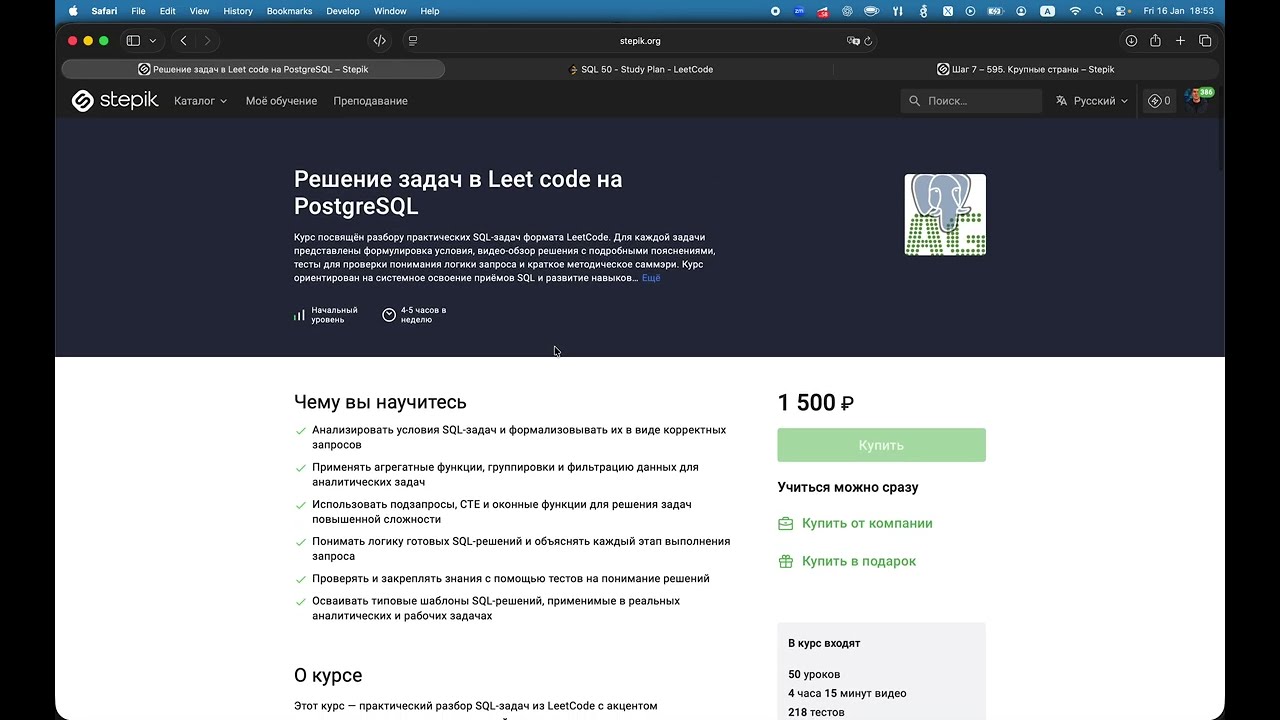Click the 1 500 ₽ price text

(x=816, y=403)
